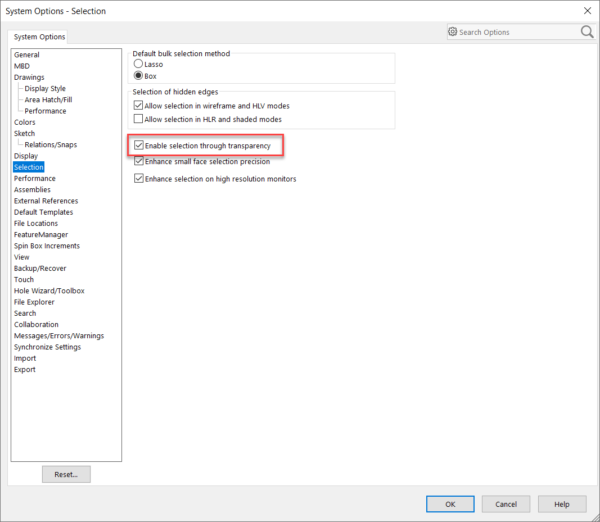Open Spin Box Increments options

point(47,246)
